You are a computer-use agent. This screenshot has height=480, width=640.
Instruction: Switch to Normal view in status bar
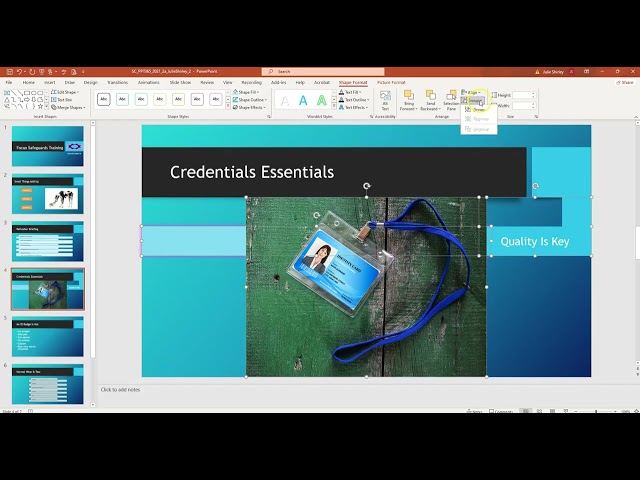pos(526,411)
